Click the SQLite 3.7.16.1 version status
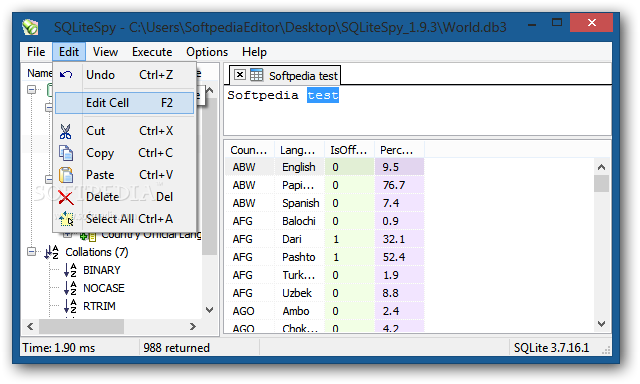Image resolution: width=640 pixels, height=384 pixels. click(551, 348)
